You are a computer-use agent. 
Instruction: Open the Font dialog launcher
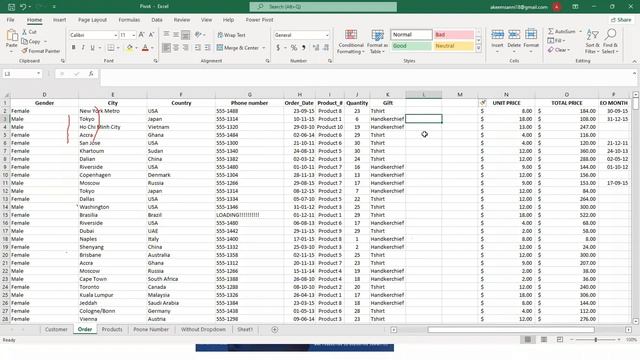point(156,61)
